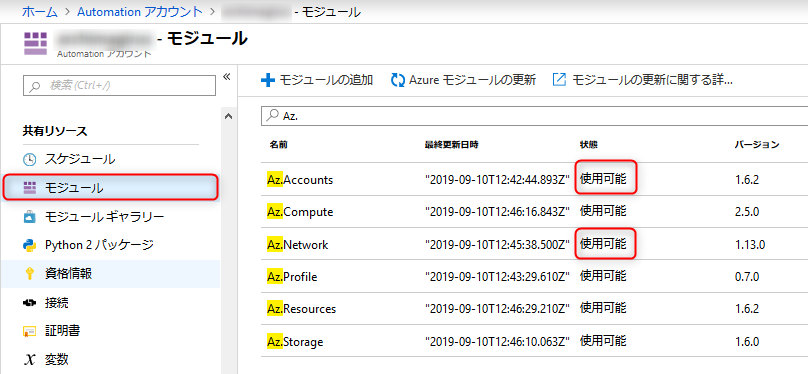This screenshot has width=808, height=374.
Task: Click the purple modules icon in sidebar
Action: [30, 188]
